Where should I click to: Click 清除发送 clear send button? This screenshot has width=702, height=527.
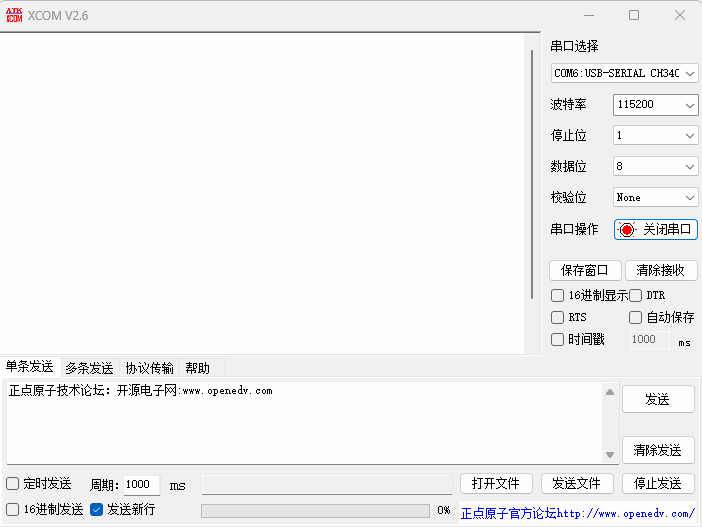(x=658, y=450)
